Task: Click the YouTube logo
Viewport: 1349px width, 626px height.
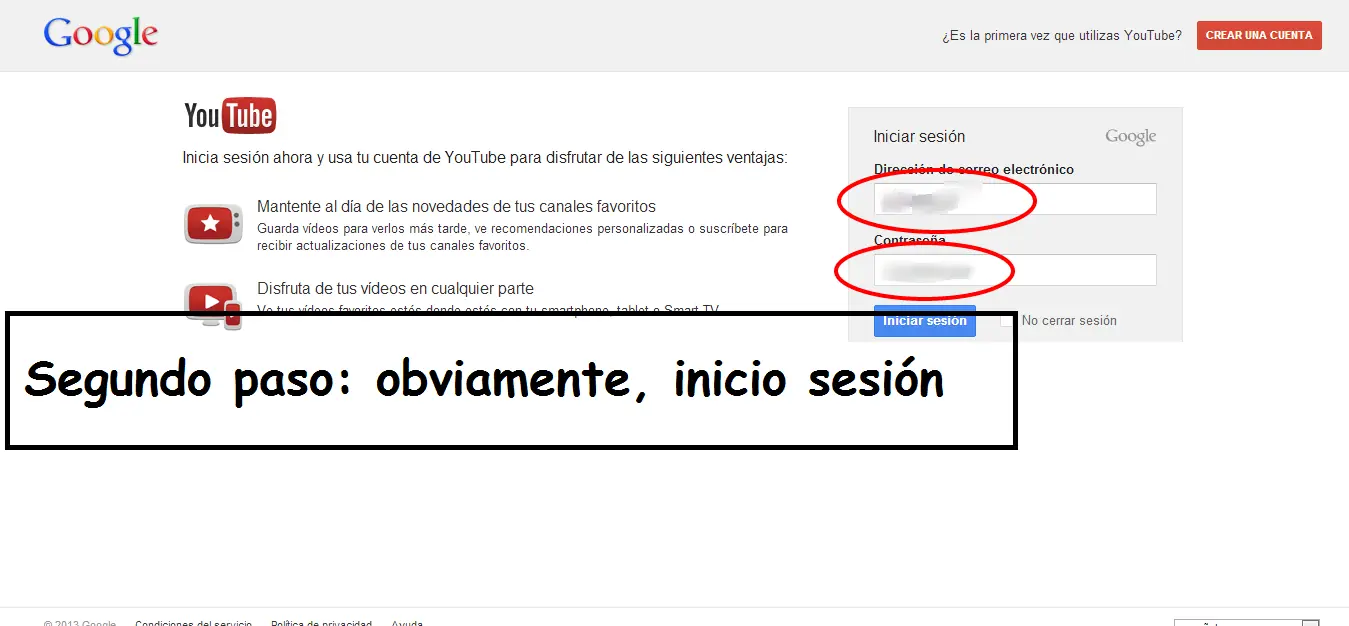Action: pos(230,116)
